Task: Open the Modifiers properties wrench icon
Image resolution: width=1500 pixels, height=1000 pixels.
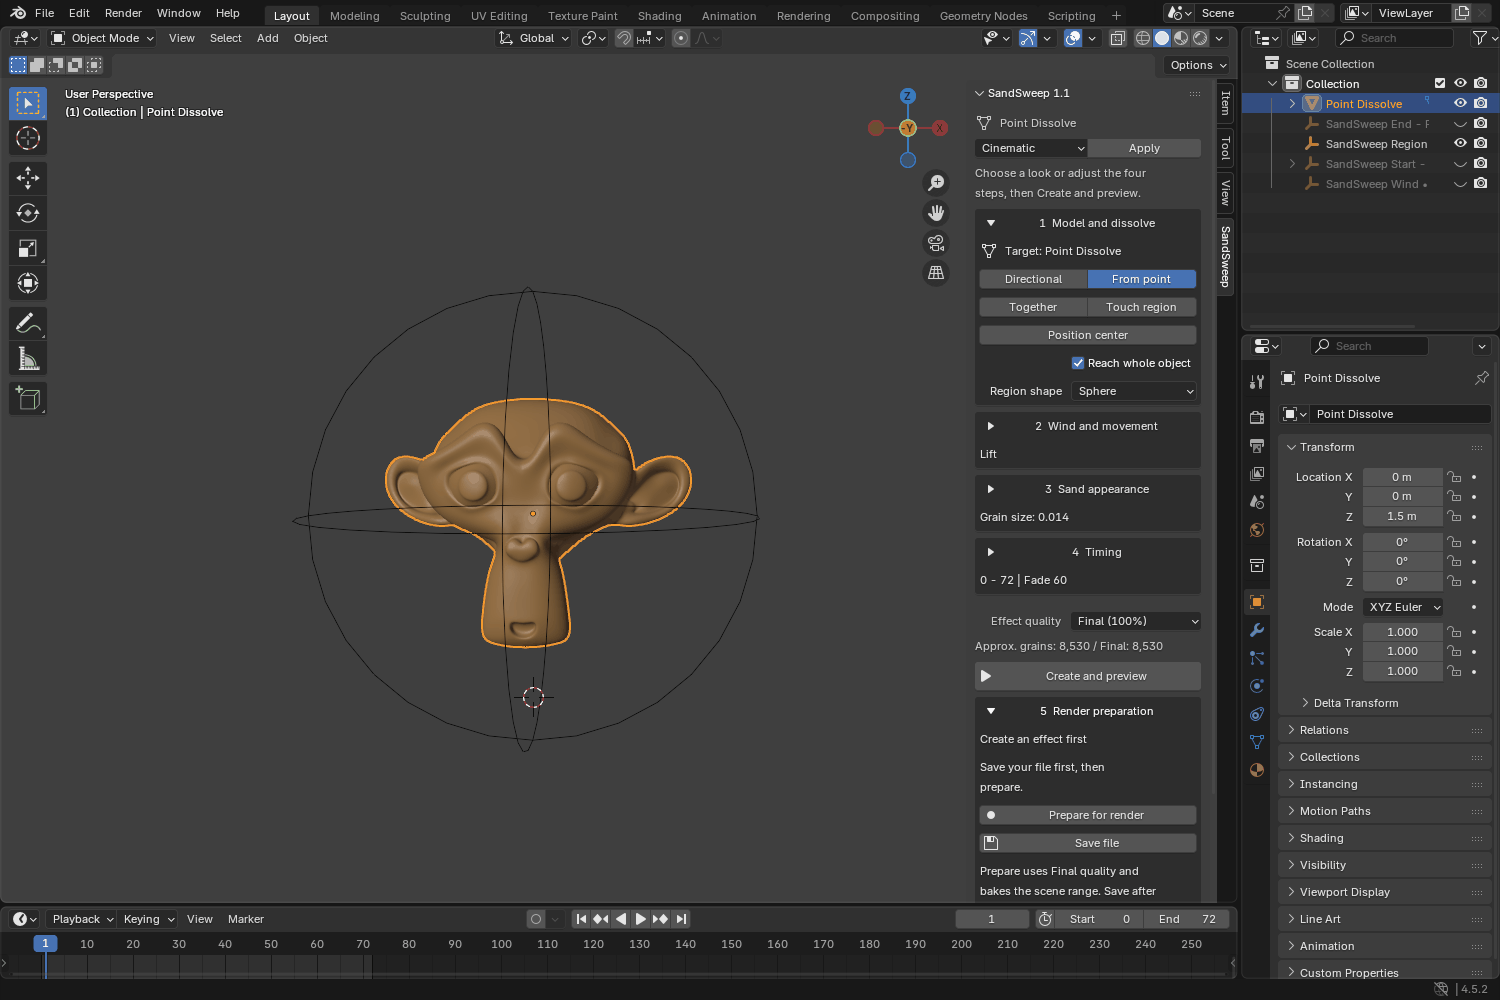Action: 1257,630
